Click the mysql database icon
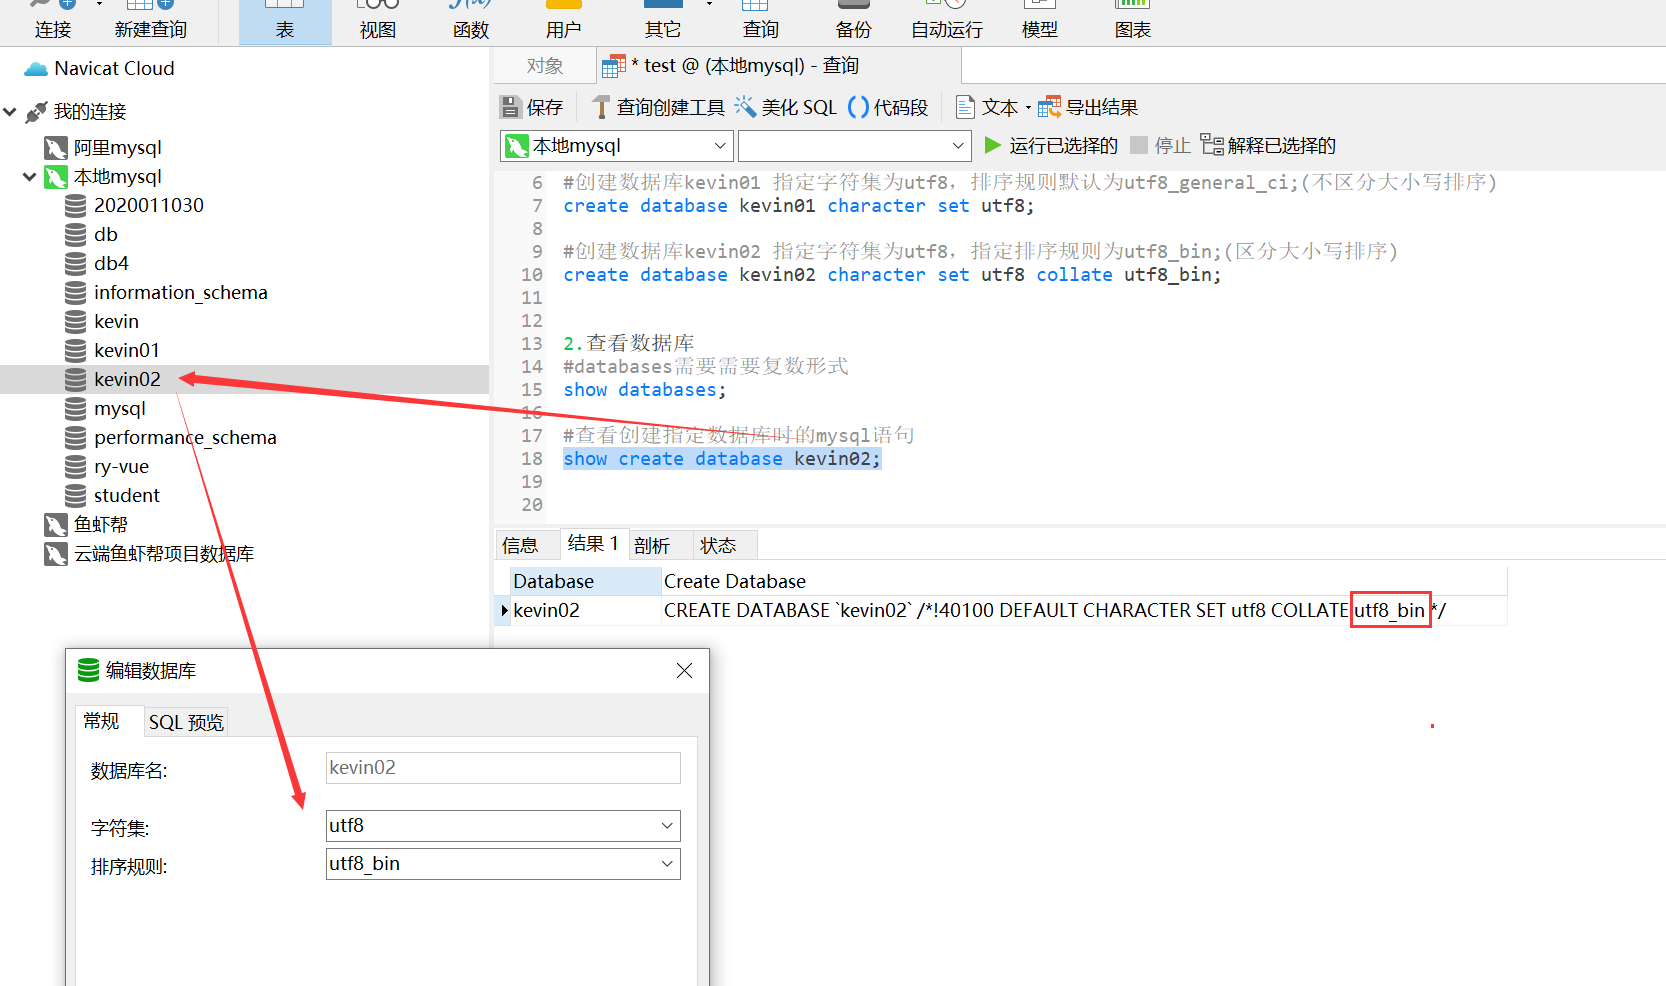The width and height of the screenshot is (1666, 986). [75, 409]
